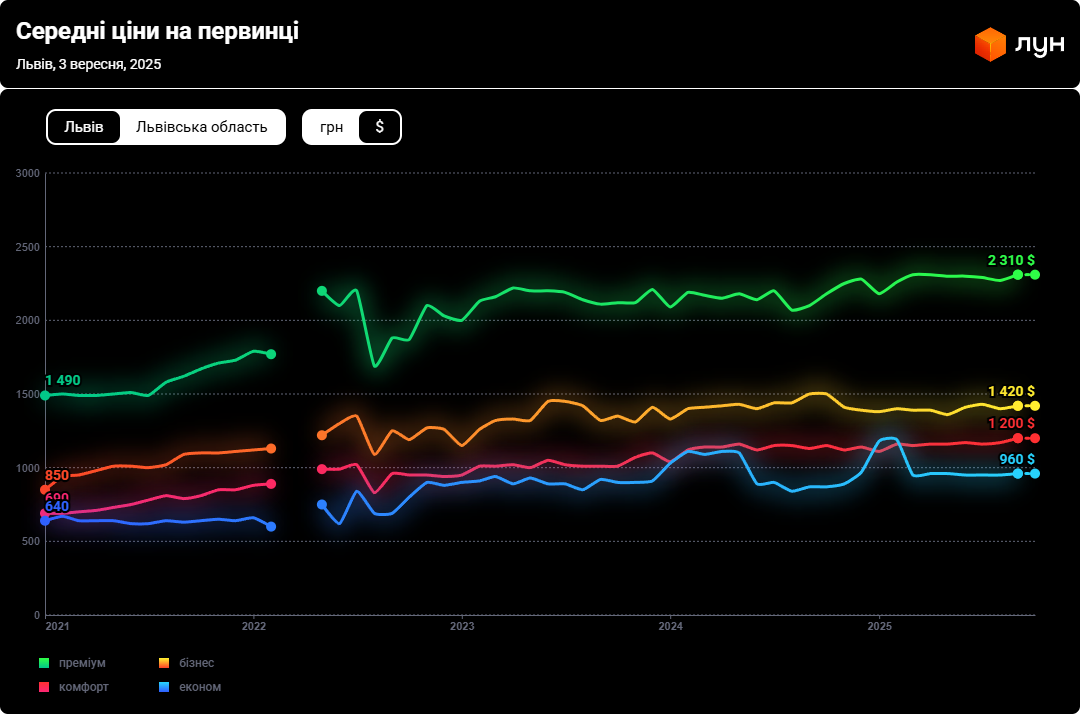Click green преміум legend color square
This screenshot has height=714, width=1080.
point(44,663)
